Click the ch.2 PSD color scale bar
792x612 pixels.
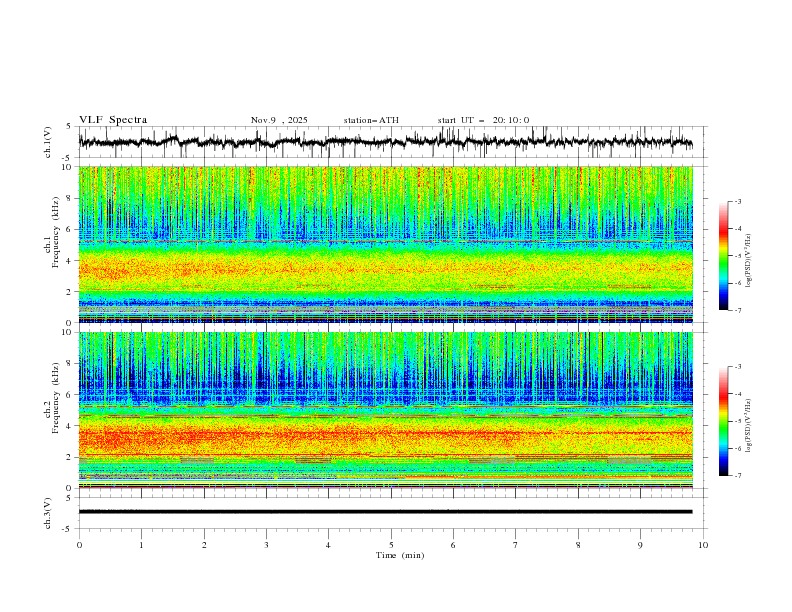pyautogui.click(x=723, y=421)
